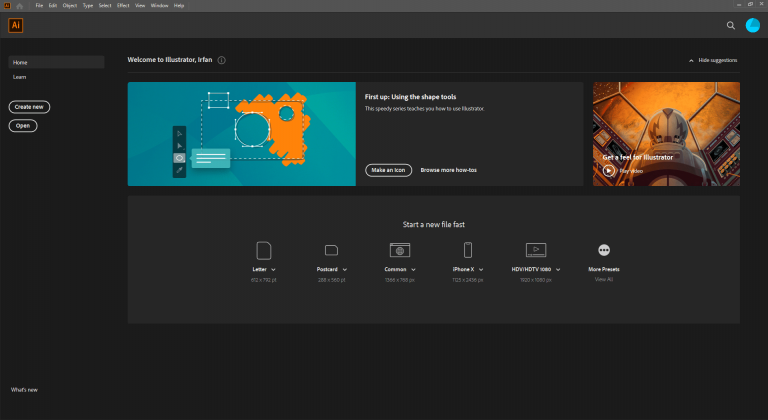The height and width of the screenshot is (420, 768).
Task: Click the Open button
Action: point(23,126)
